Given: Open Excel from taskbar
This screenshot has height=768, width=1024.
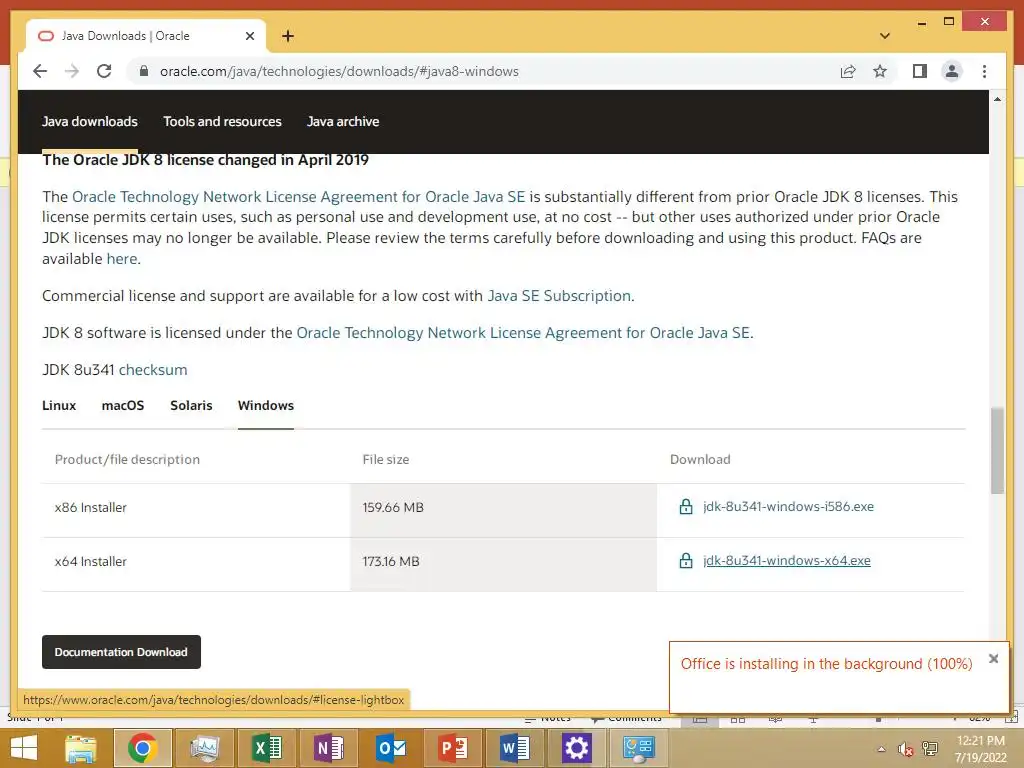Looking at the screenshot, I should click(266, 748).
